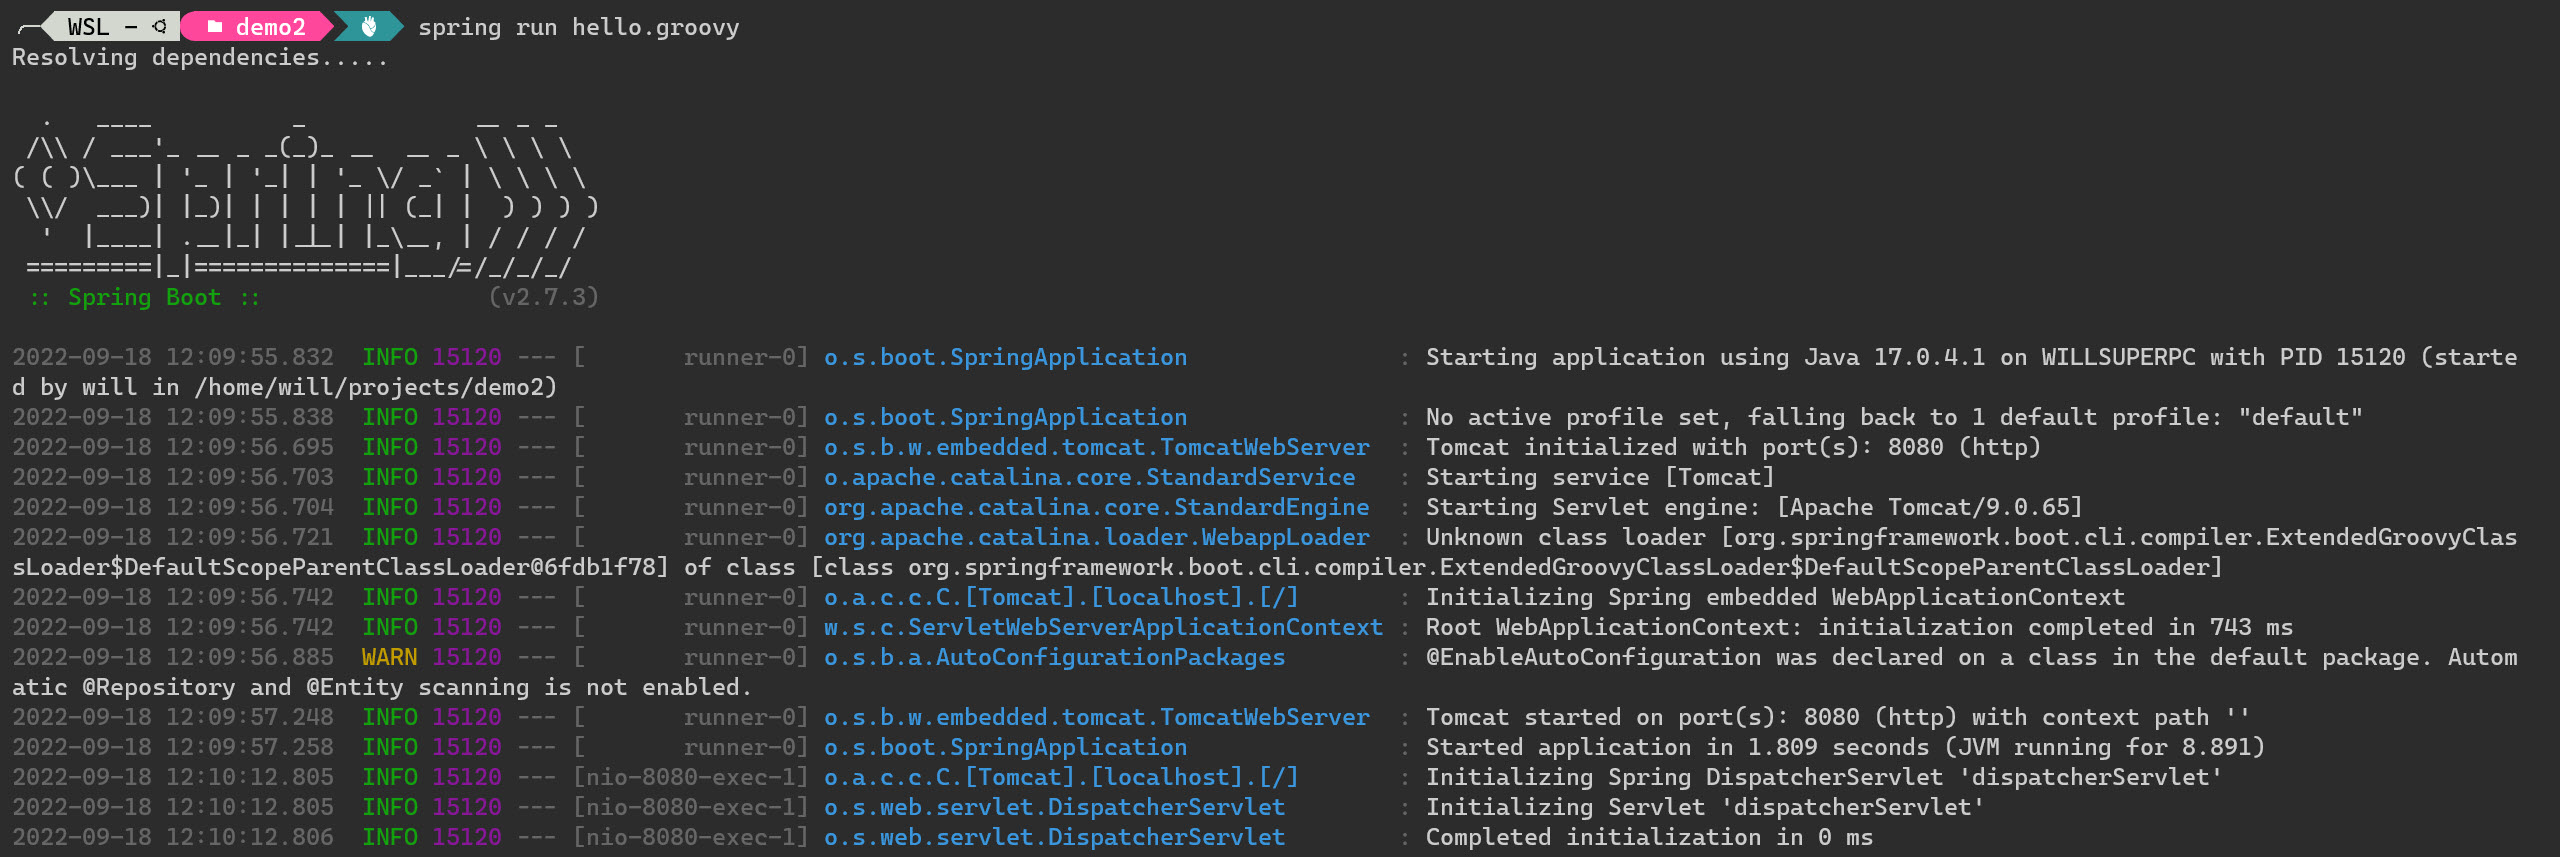This screenshot has height=857, width=2560.
Task: Click the timestamp '2022-09-18 12:09:57.258'
Action: (x=173, y=747)
